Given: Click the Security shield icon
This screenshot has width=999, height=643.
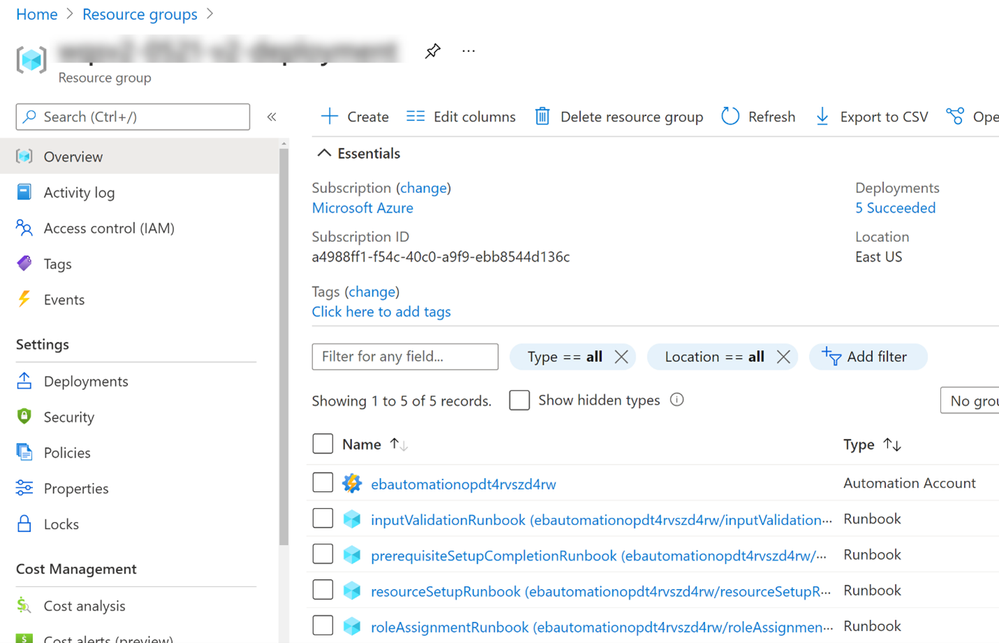Looking at the screenshot, I should click(24, 416).
